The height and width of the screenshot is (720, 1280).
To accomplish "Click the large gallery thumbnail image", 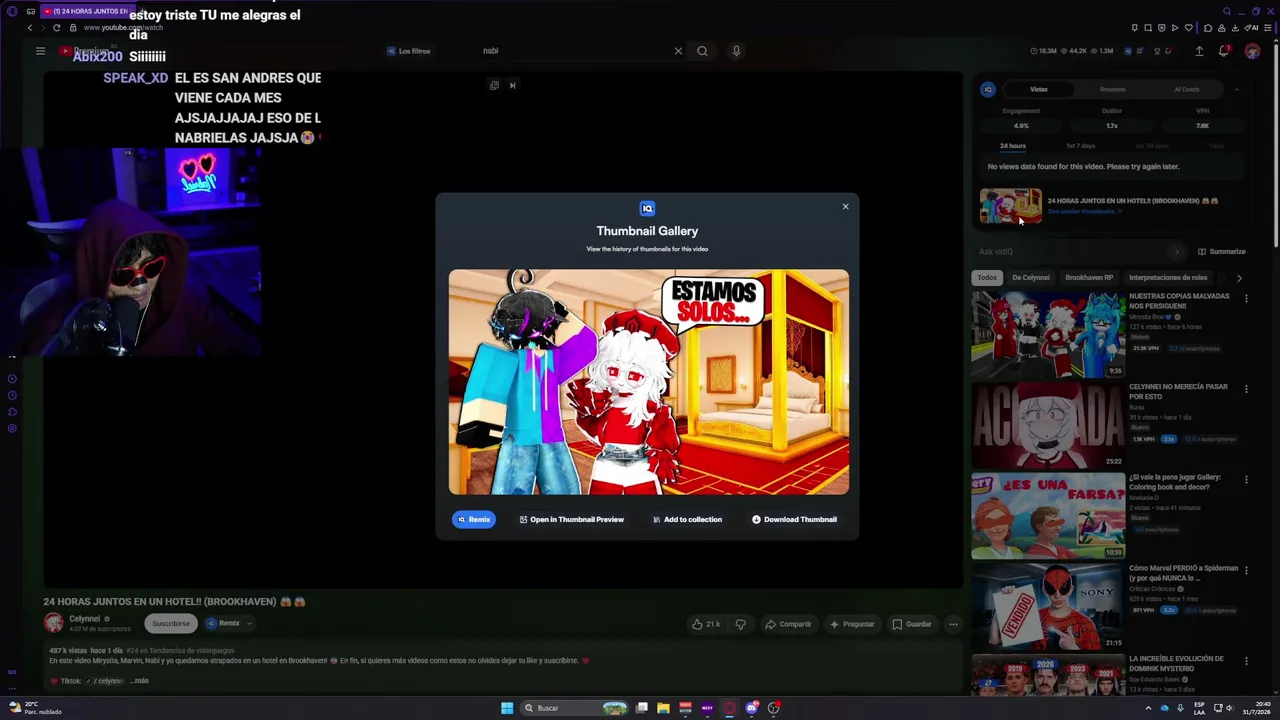I will coord(649,381).
